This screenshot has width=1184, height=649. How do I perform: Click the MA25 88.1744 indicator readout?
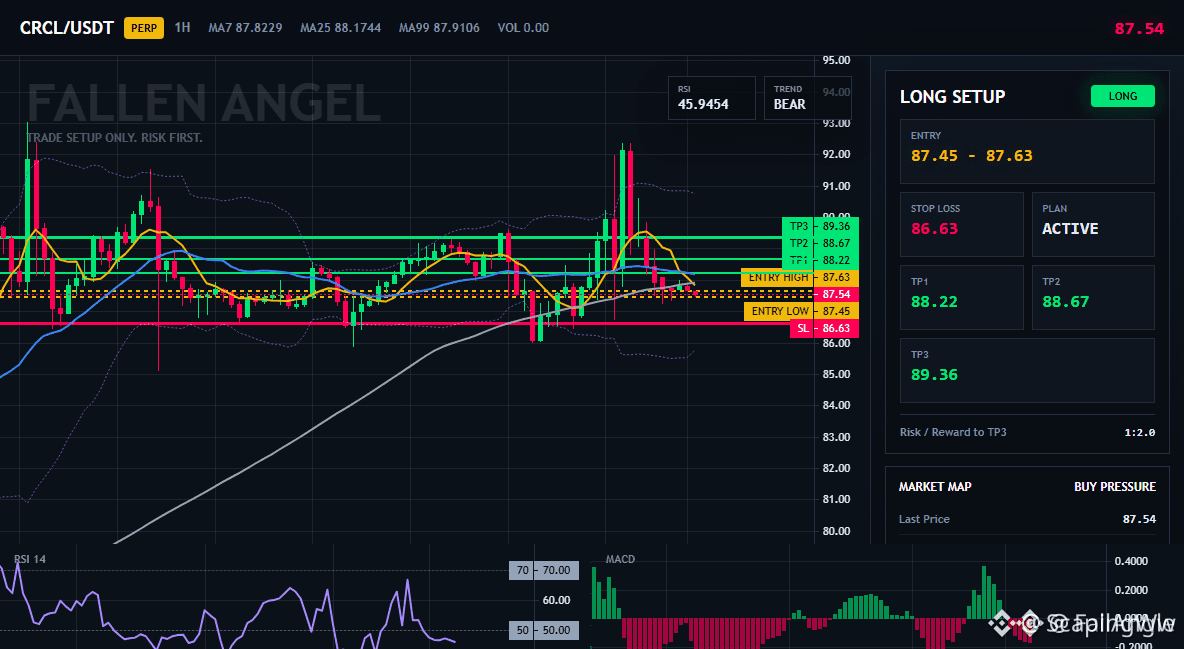tap(341, 27)
